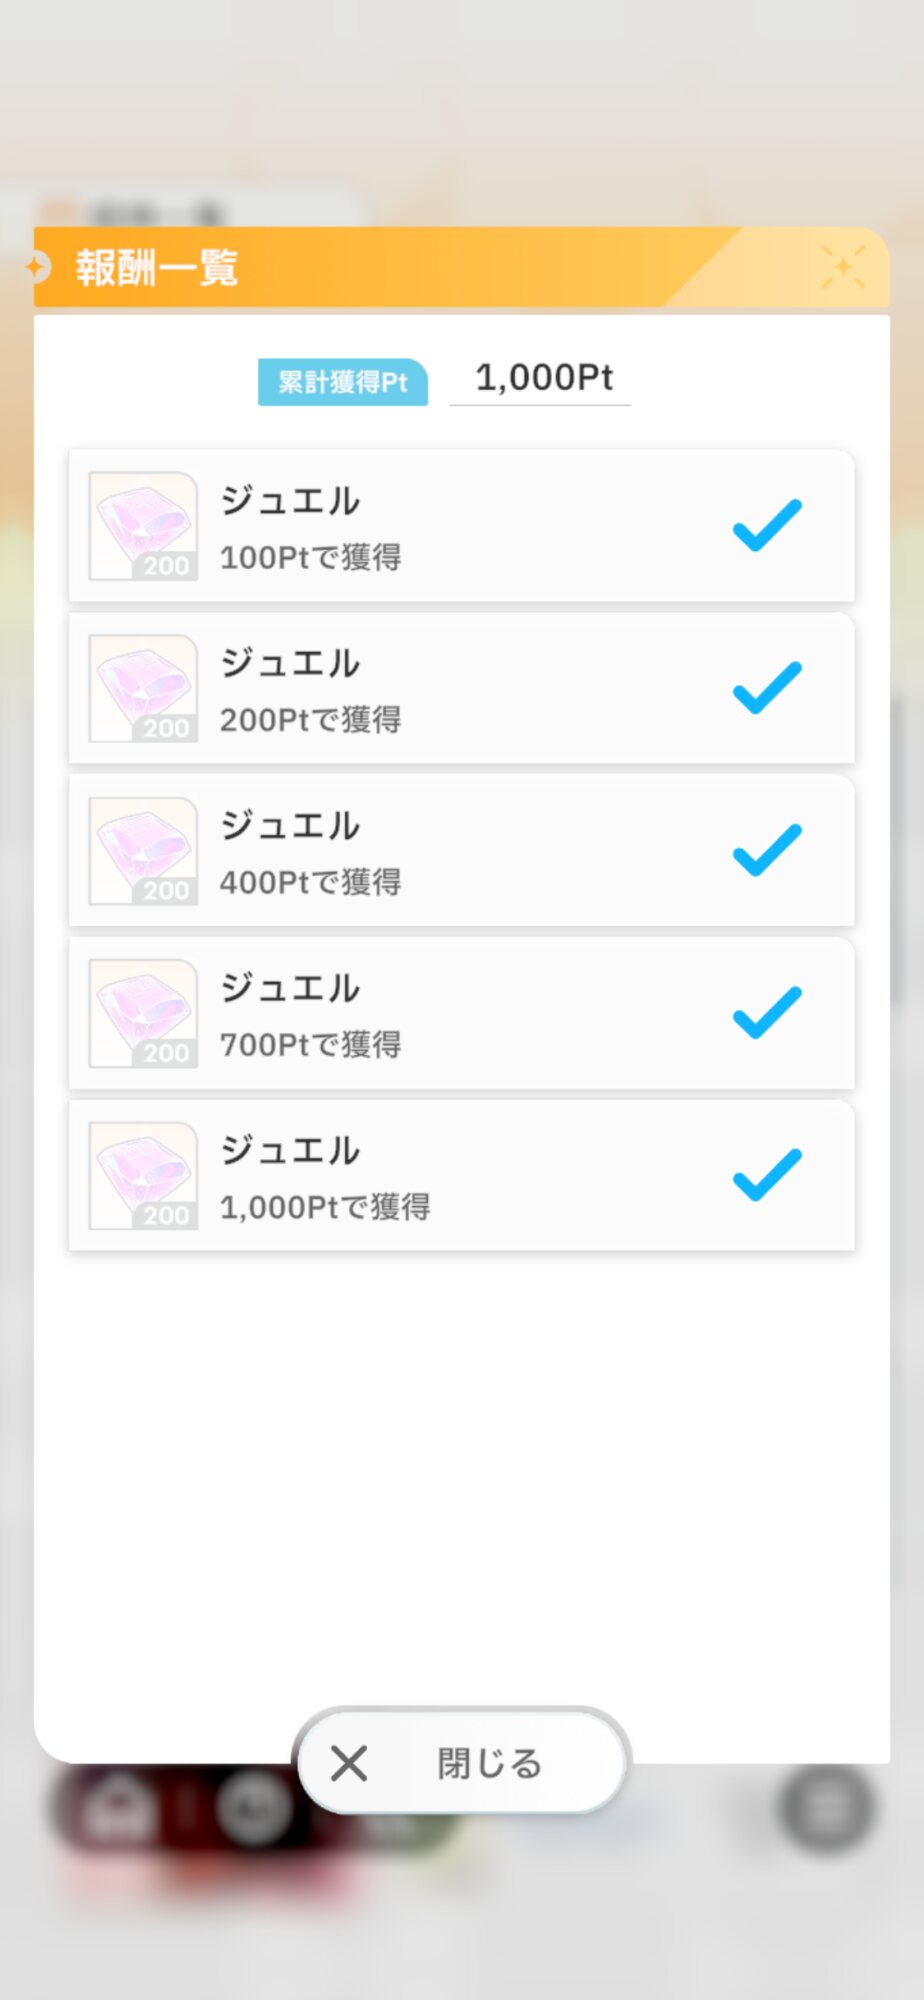
Task: Click the checkmark on the 700Pt reward
Action: coord(767,1012)
